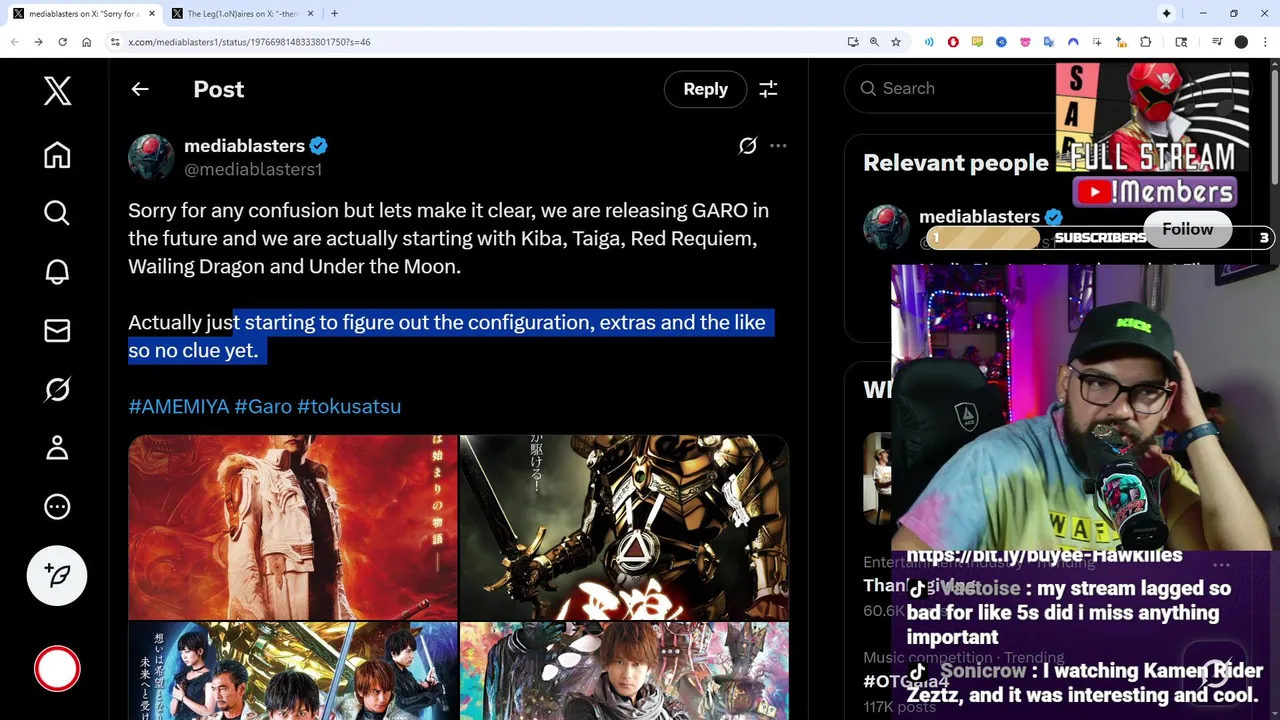Screen dimensions: 1280x720
Task: Compose a new post with feather button
Action: [x=57, y=575]
